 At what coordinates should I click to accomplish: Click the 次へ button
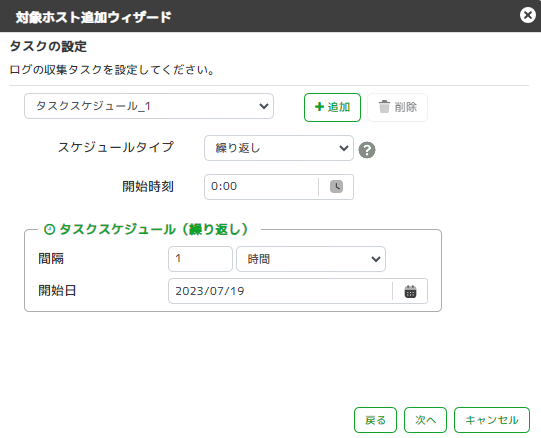(425, 420)
